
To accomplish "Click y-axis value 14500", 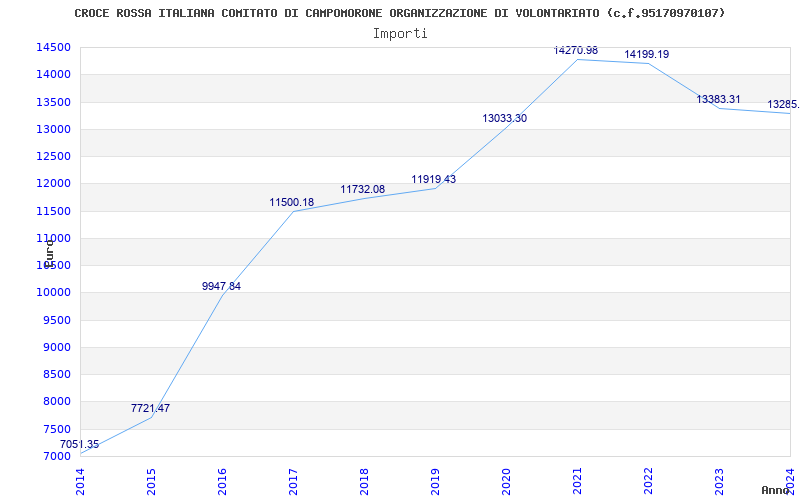I will click(x=53, y=47).
